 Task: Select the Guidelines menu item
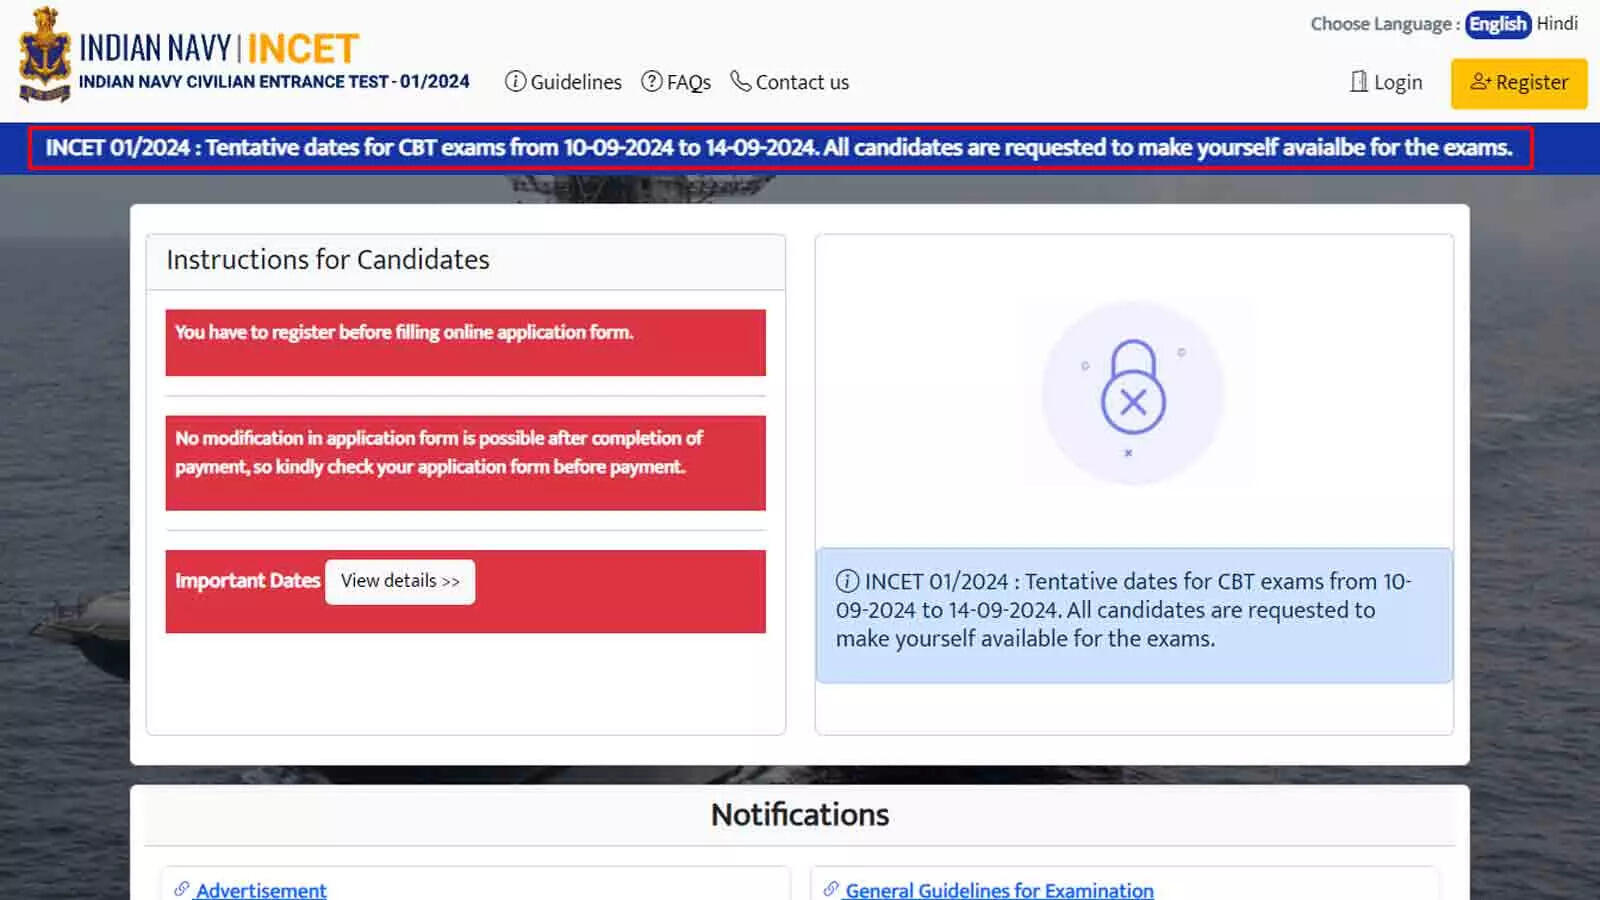[575, 82]
